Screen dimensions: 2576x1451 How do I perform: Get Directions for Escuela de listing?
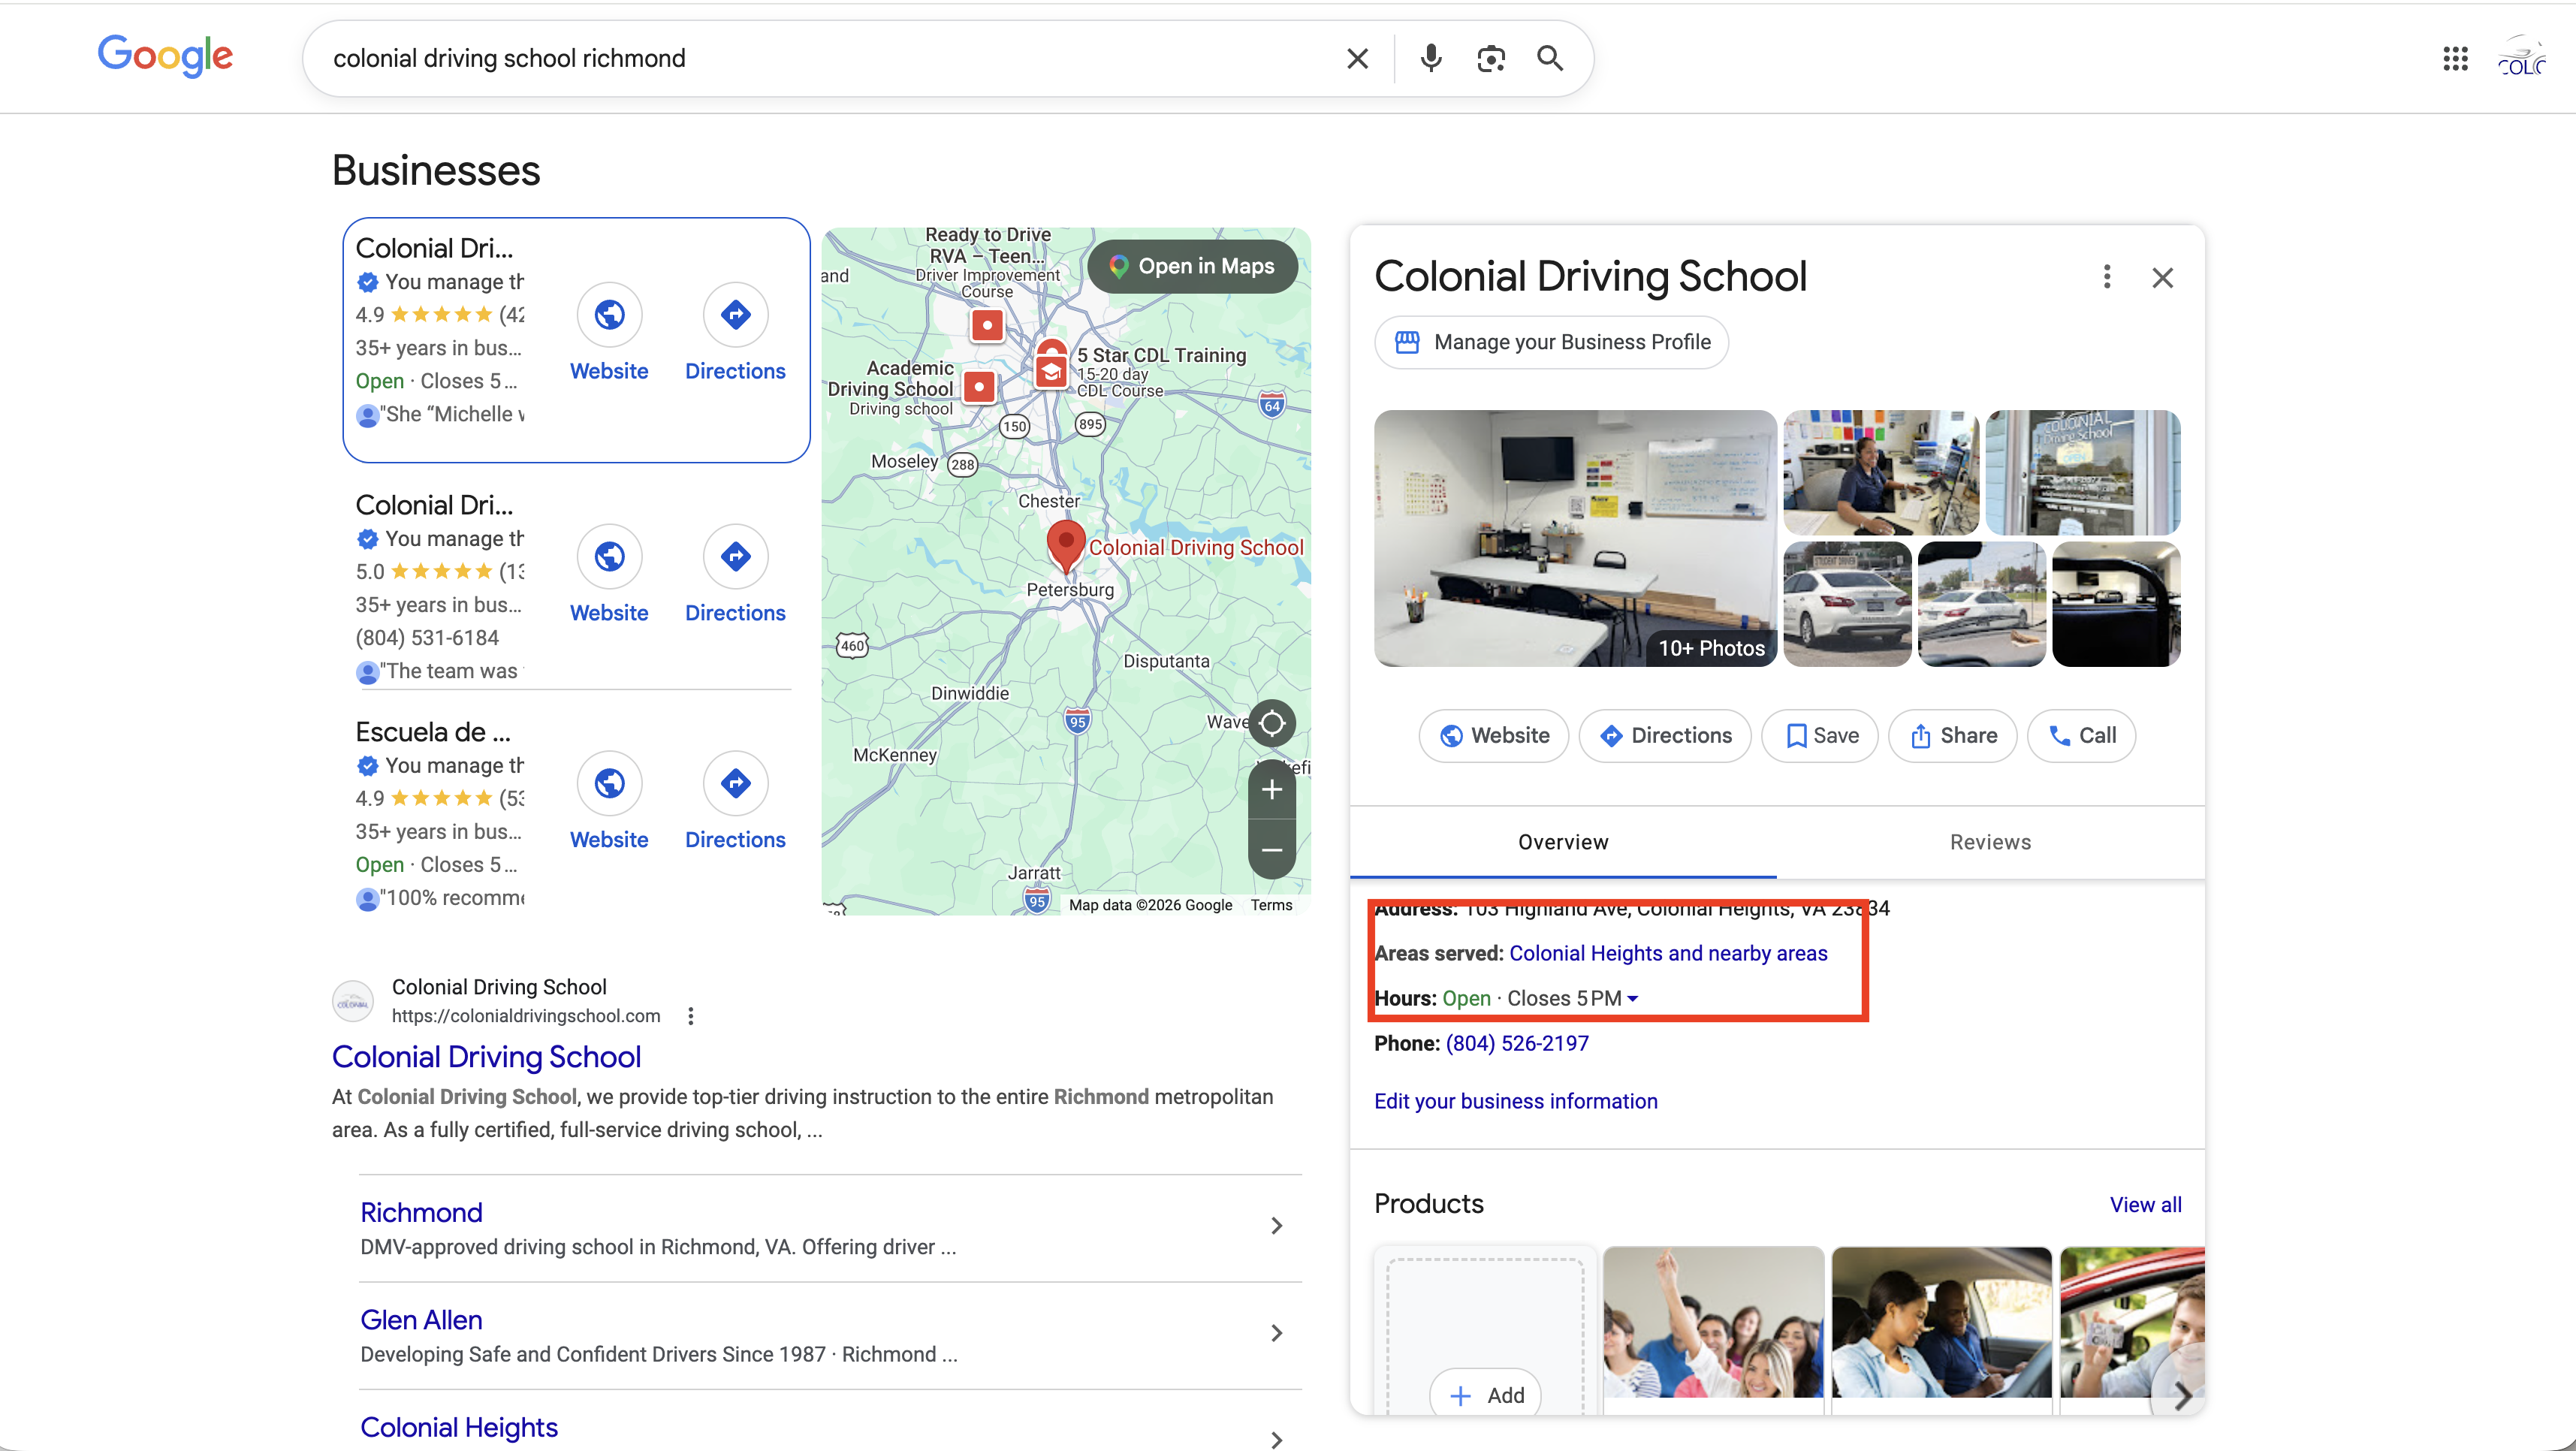(735, 803)
